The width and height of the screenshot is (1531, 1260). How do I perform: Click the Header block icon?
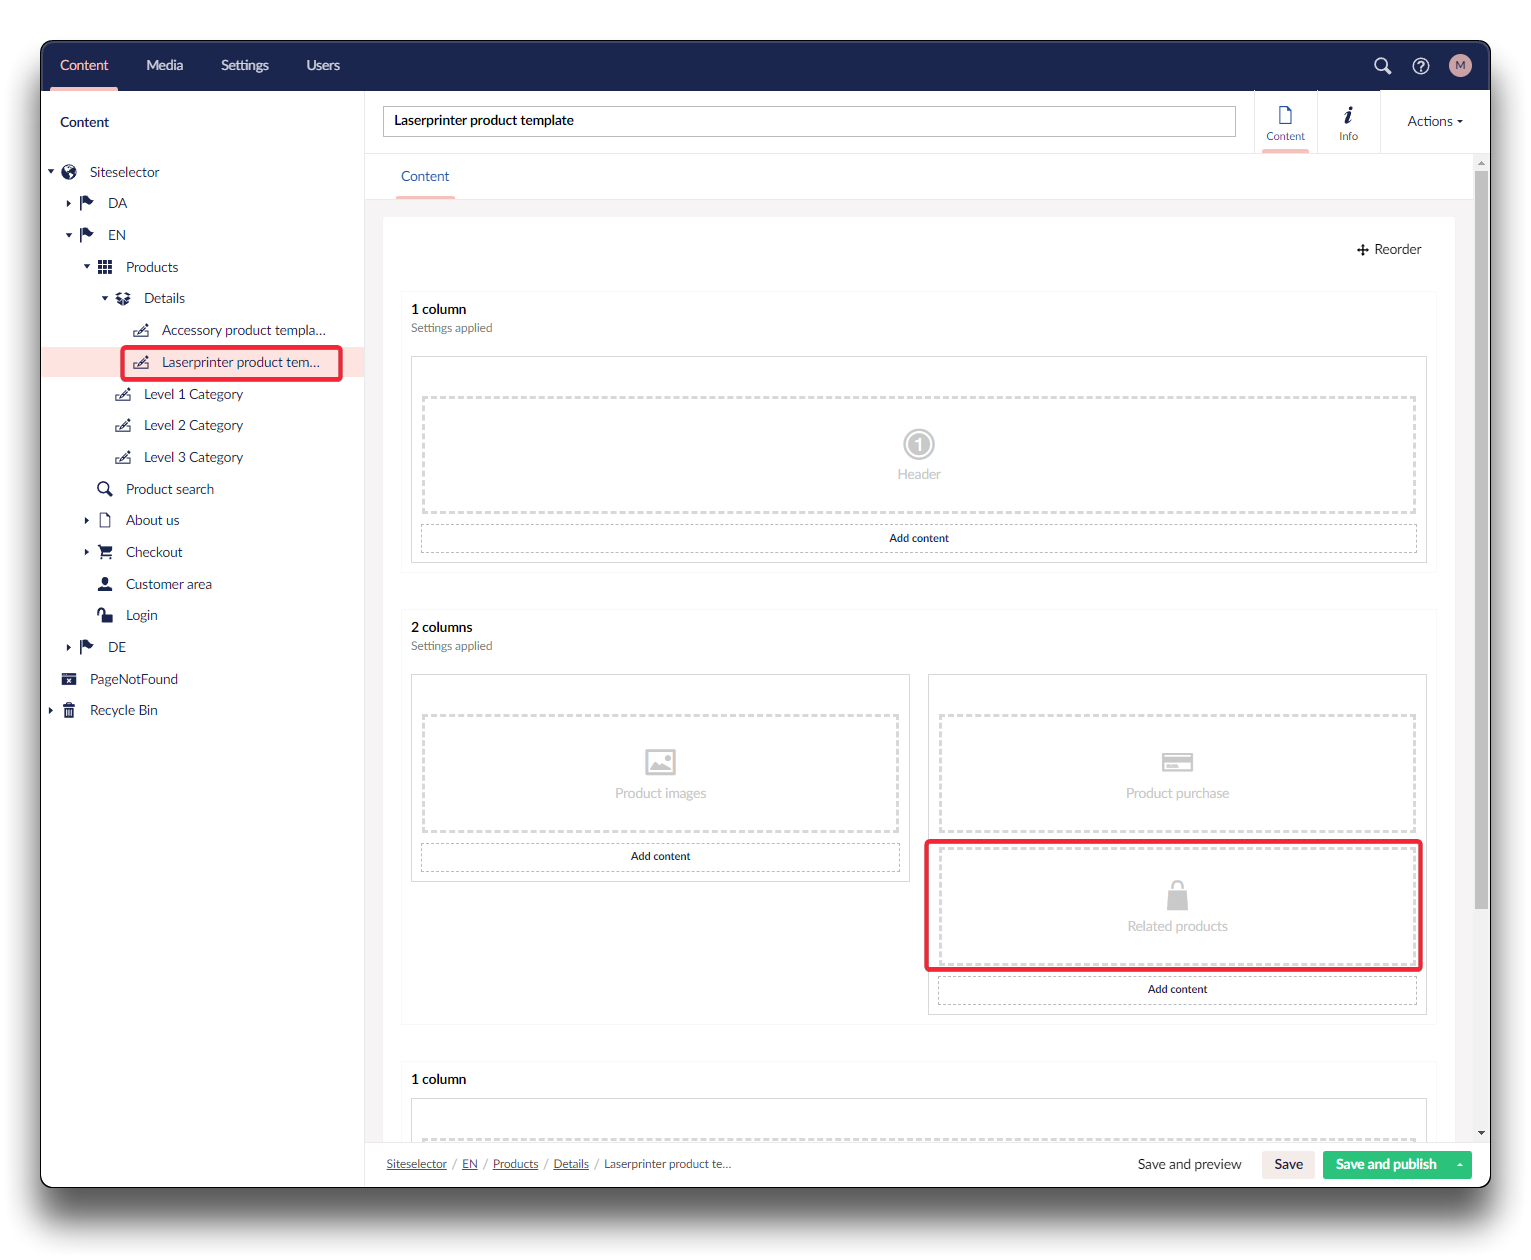coord(918,444)
